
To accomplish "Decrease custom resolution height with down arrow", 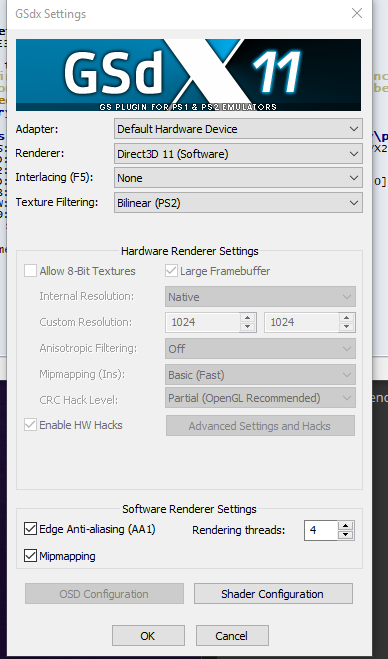I will coord(347,327).
